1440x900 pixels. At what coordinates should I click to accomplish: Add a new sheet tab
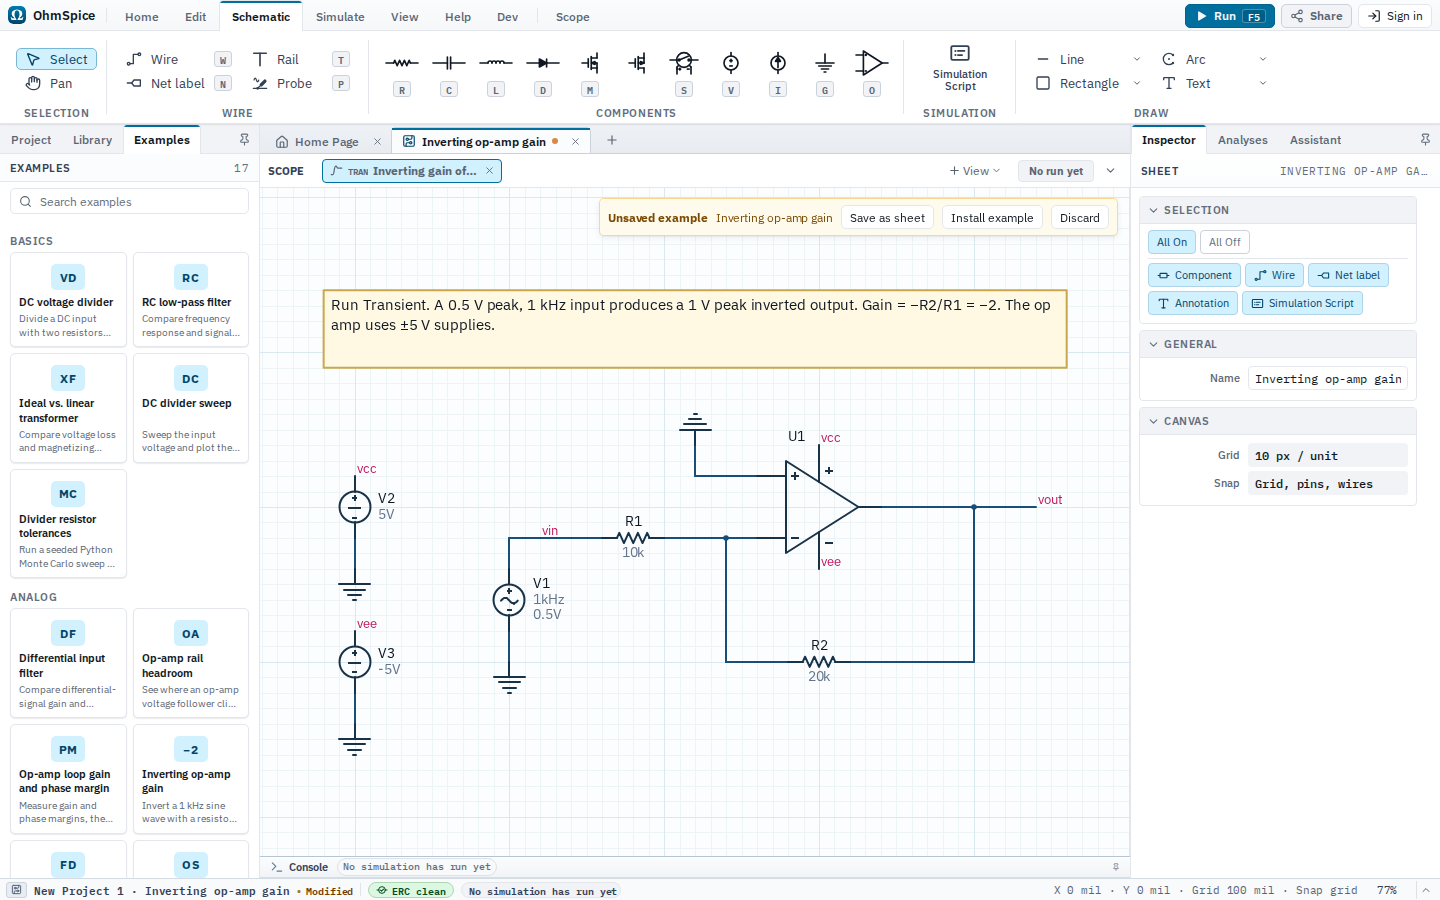612,141
